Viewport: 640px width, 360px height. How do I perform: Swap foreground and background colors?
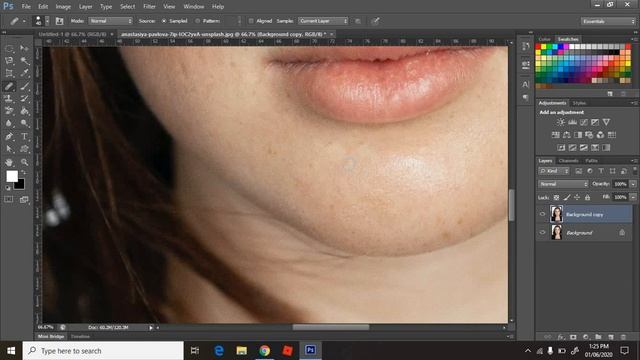click(23, 173)
